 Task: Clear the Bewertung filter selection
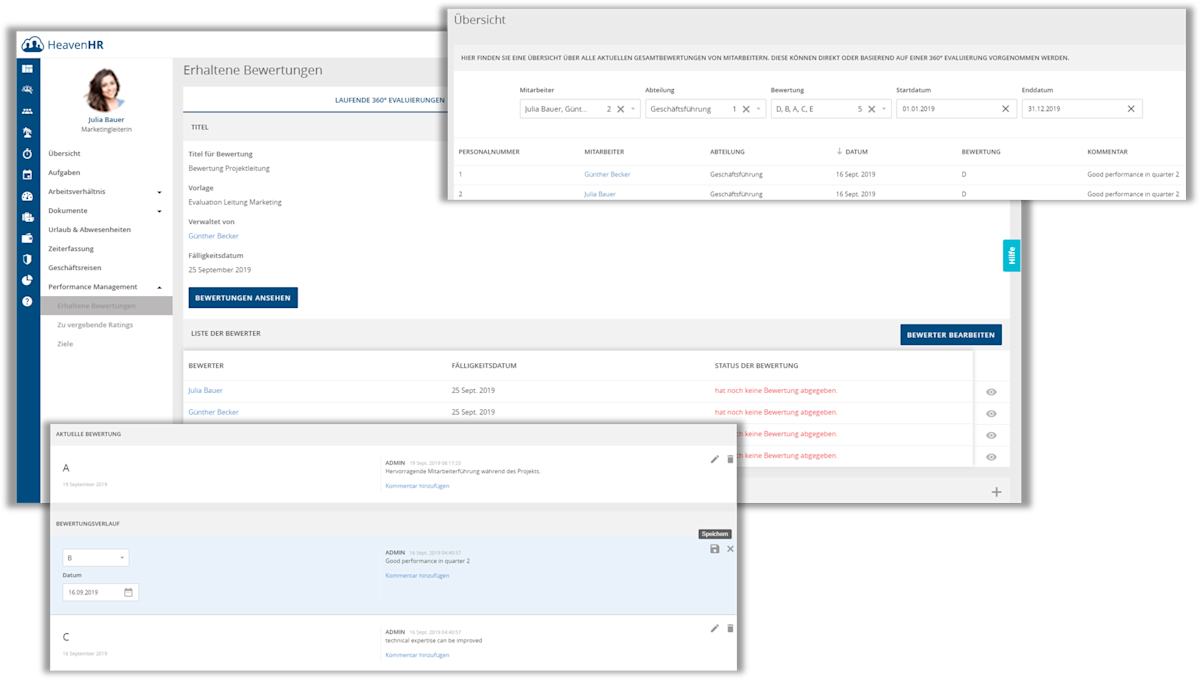click(x=871, y=109)
